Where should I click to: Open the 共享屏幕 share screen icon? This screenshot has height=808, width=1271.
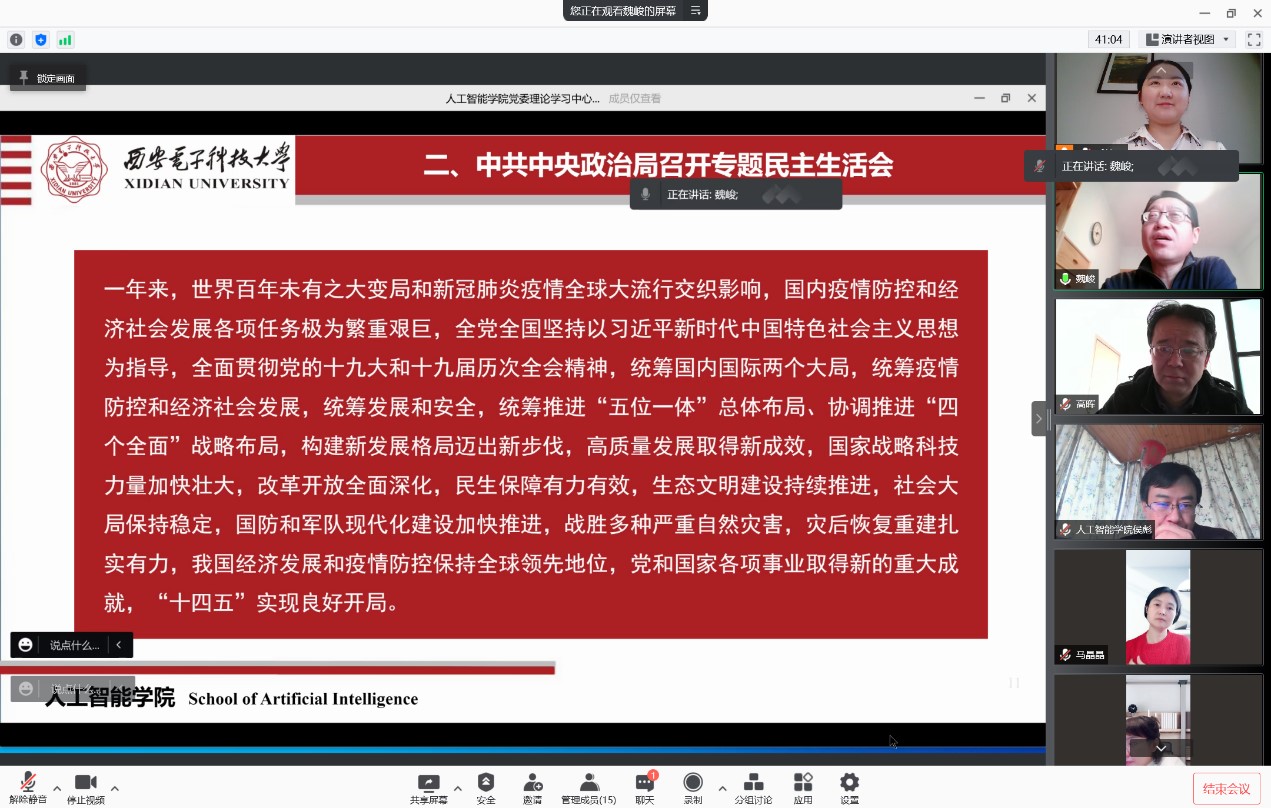[428, 787]
